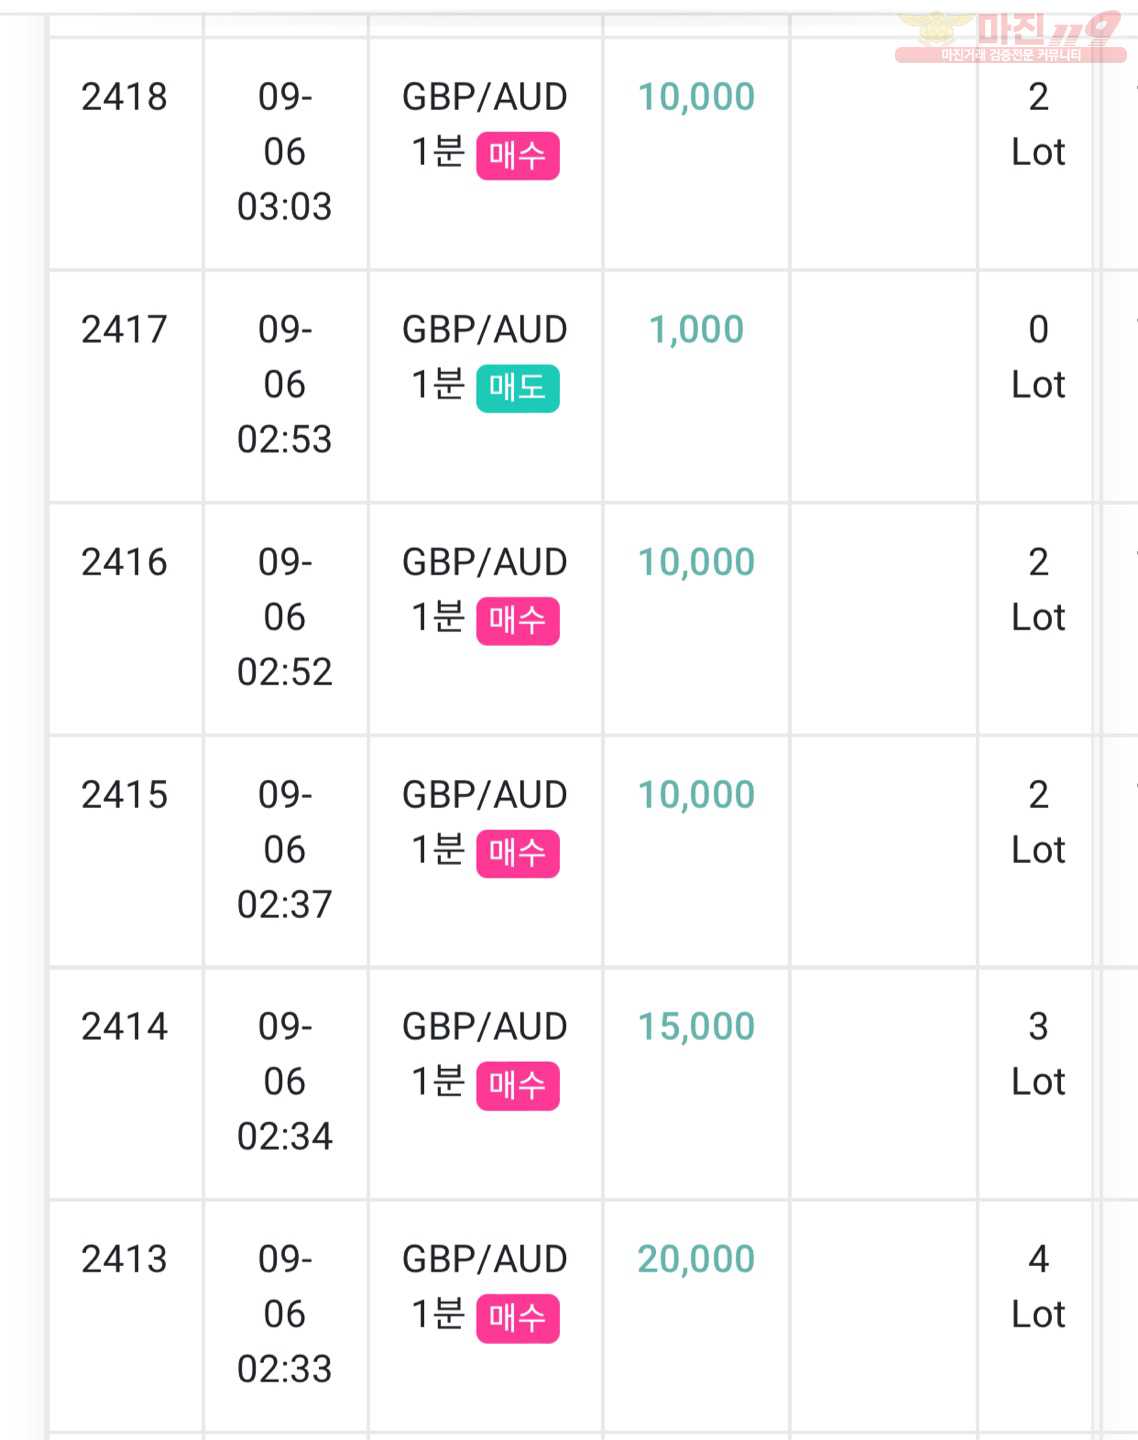Click the 3 Lot cell in row 2414
The width and height of the screenshot is (1138, 1440).
tap(1038, 1054)
